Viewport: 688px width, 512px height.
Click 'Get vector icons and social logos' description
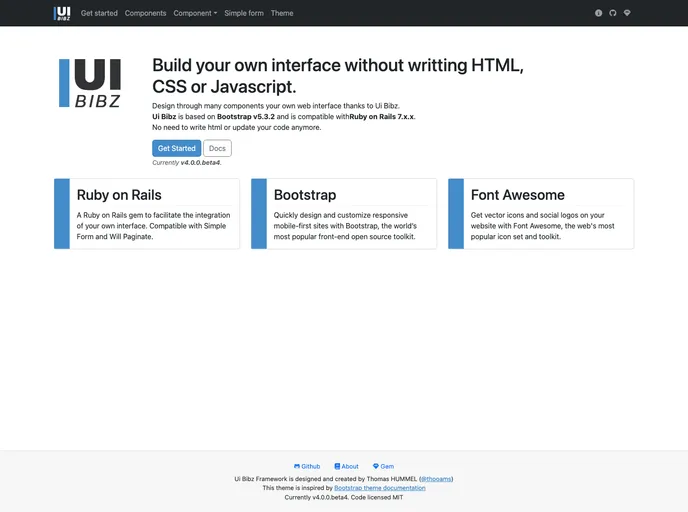[x=543, y=226]
